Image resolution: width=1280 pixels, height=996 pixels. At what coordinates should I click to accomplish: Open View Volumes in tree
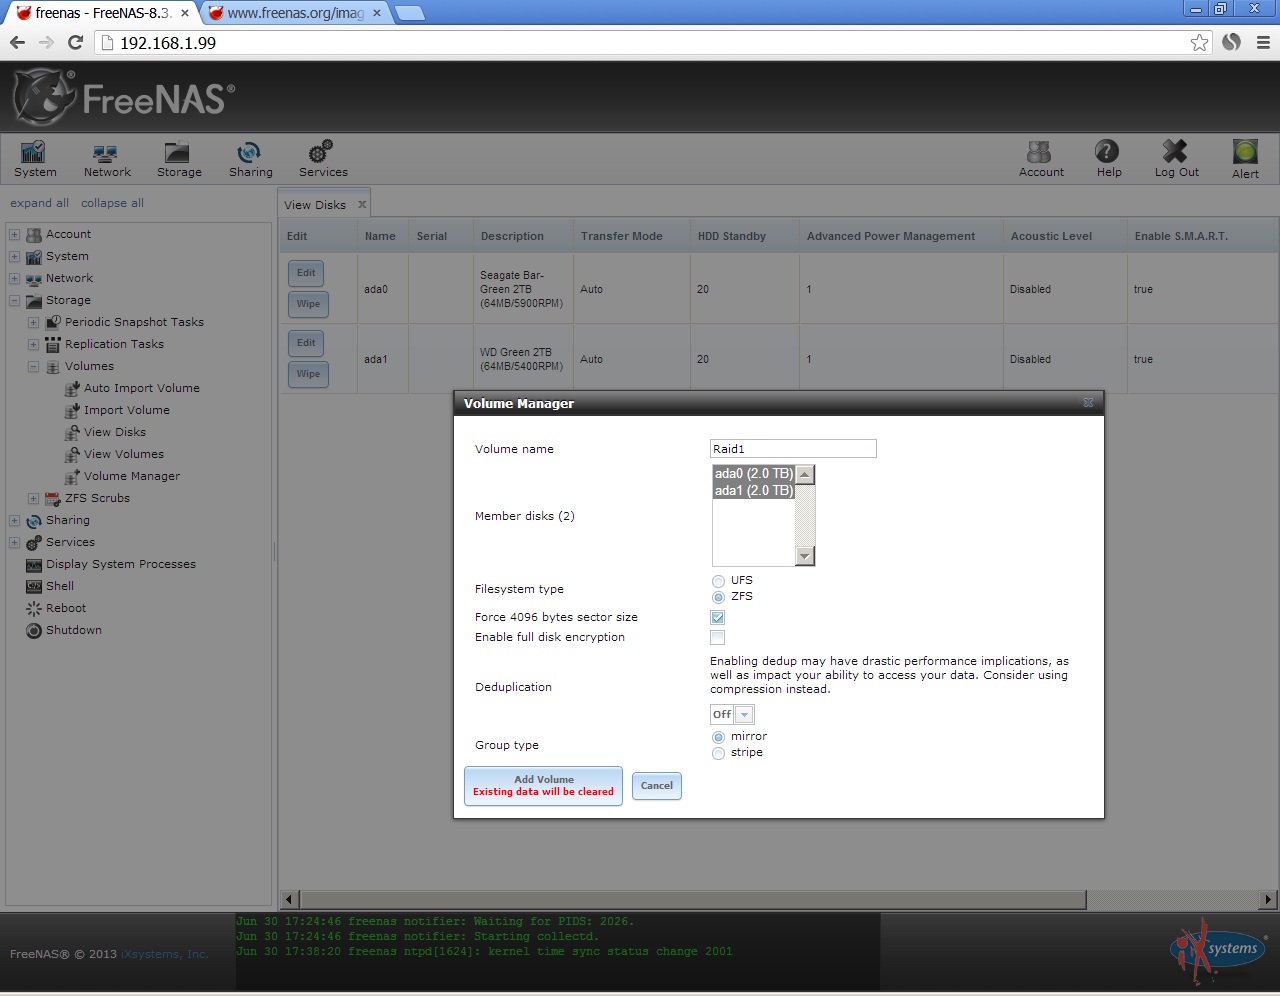[124, 454]
